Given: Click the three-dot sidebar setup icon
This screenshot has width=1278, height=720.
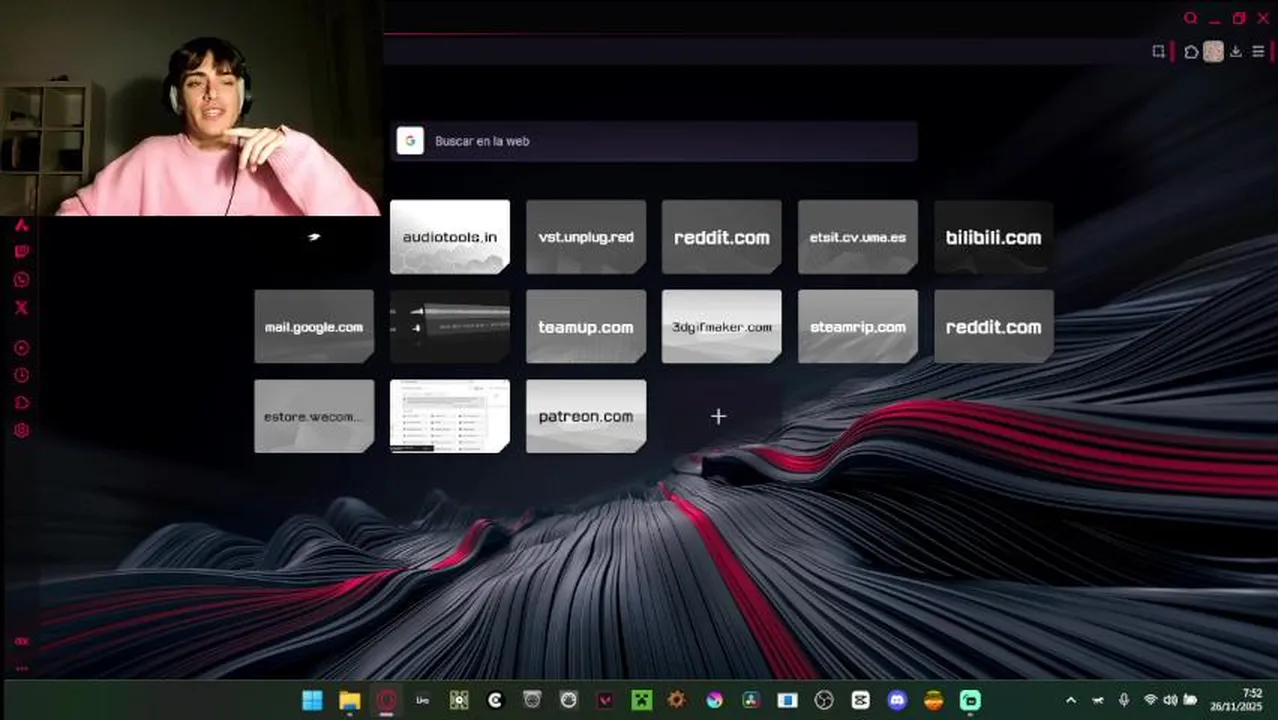Looking at the screenshot, I should (x=21, y=668).
